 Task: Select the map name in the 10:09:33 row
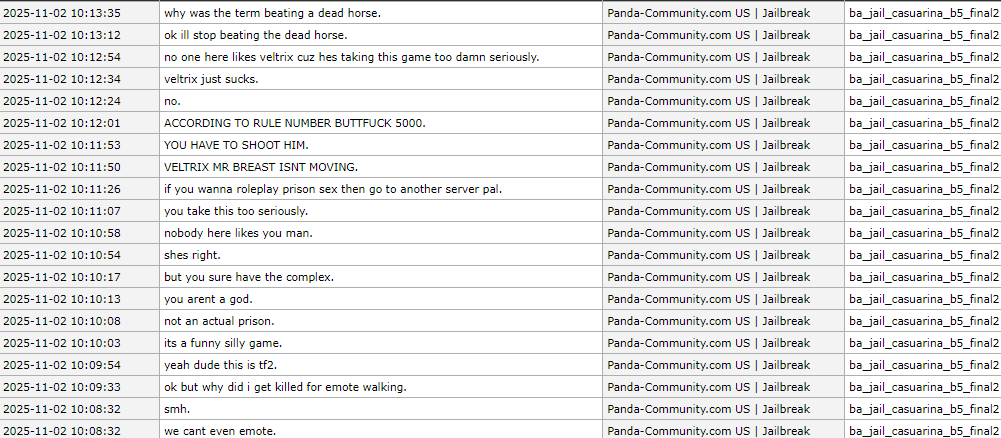(923, 387)
